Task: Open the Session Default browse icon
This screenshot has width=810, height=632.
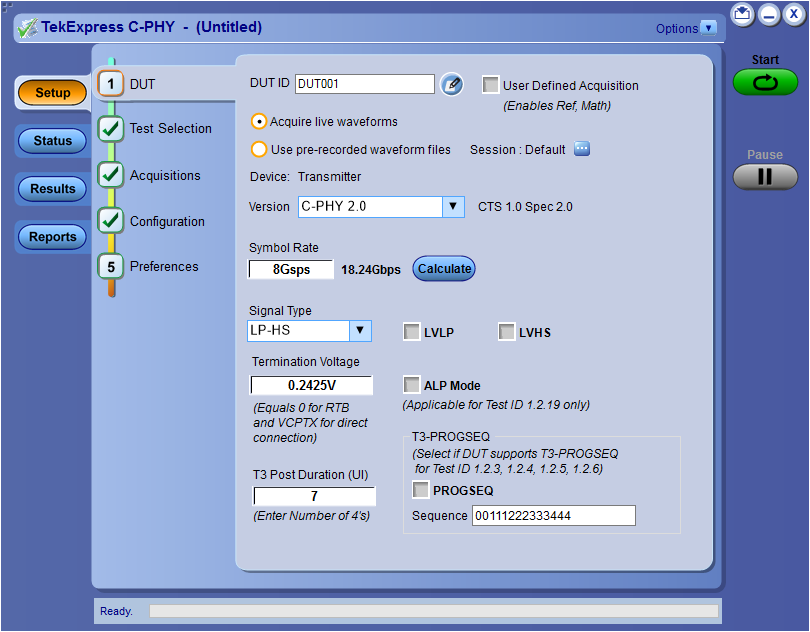Action: click(x=581, y=148)
